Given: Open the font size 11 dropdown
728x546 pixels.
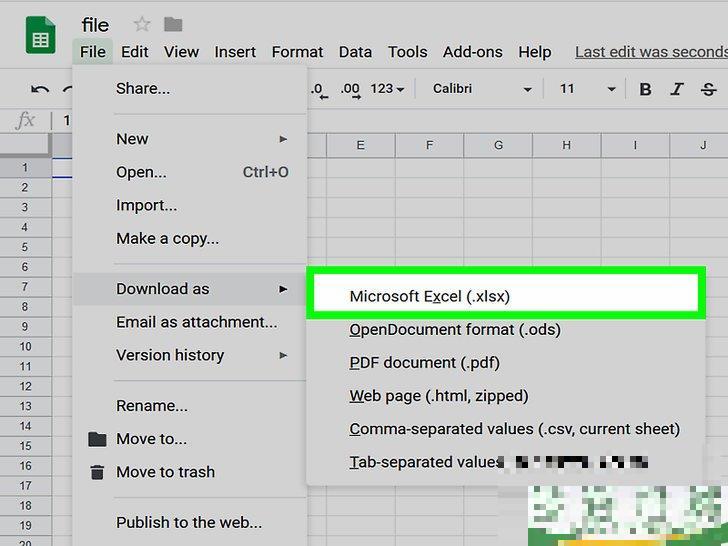Looking at the screenshot, I should click(587, 90).
